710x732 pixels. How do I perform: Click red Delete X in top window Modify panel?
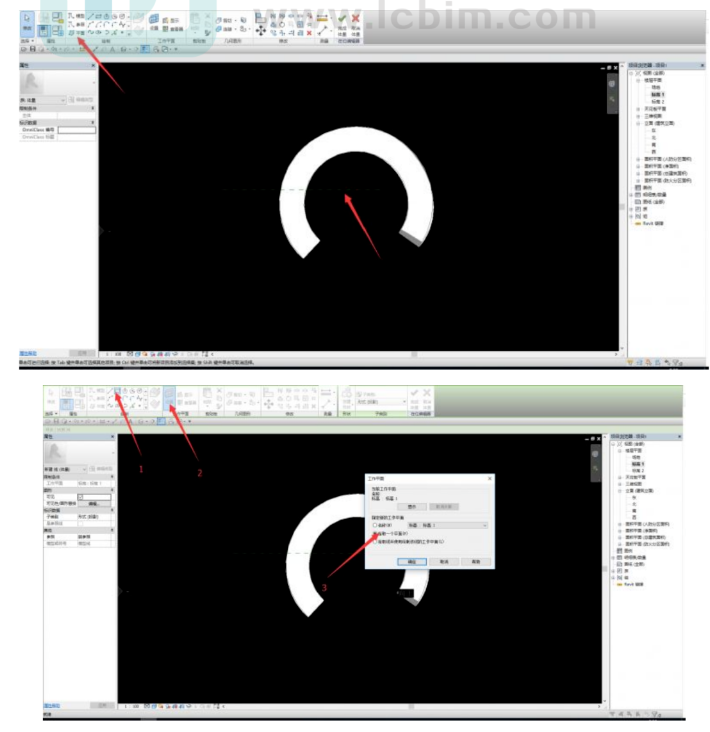pyautogui.click(x=309, y=33)
